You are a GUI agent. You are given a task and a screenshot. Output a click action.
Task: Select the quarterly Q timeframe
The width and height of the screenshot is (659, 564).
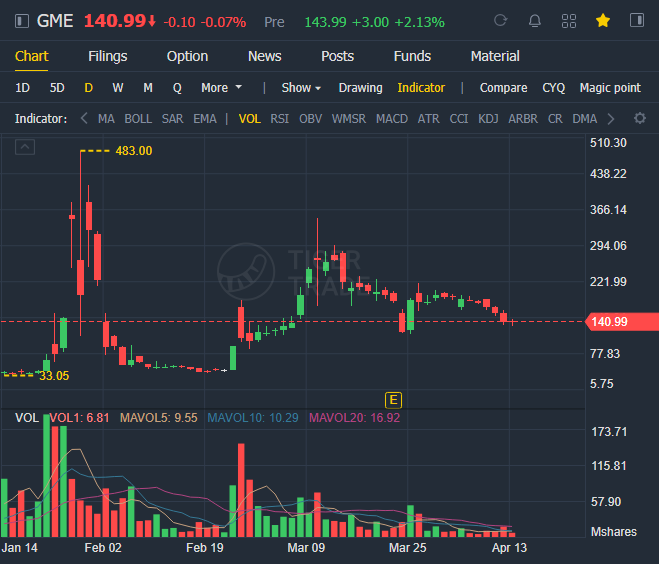coord(177,88)
